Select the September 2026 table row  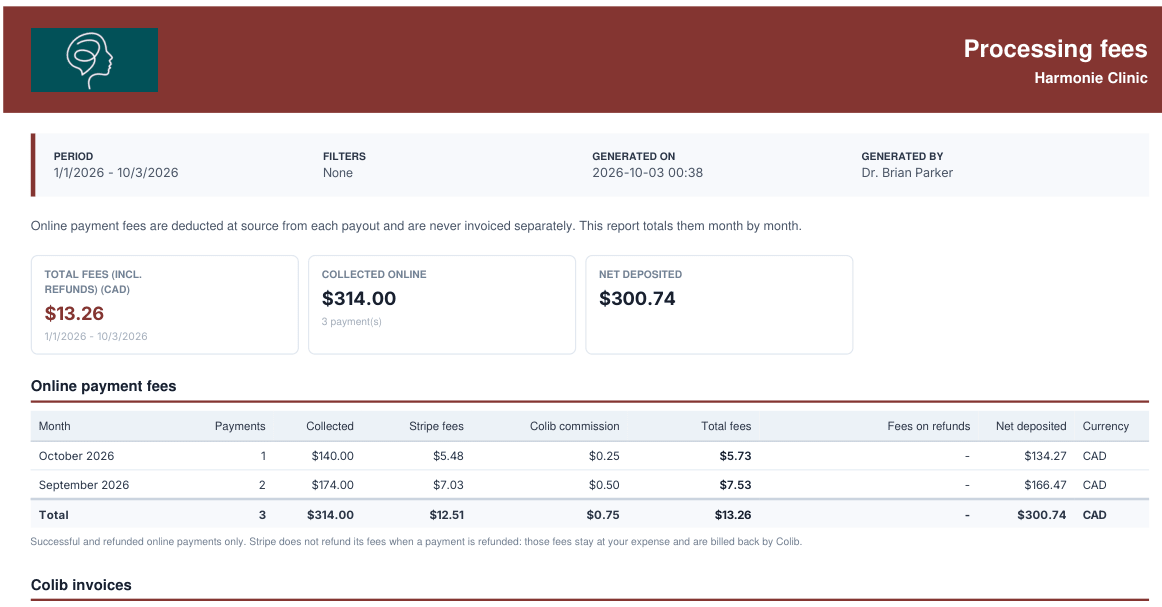[590, 485]
